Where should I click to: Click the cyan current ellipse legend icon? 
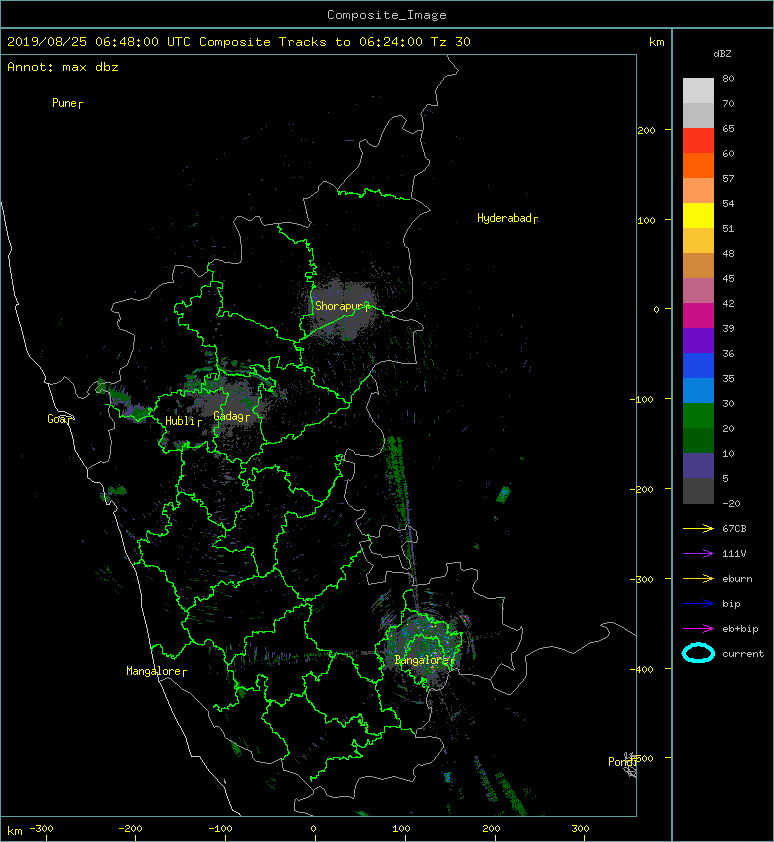point(698,653)
